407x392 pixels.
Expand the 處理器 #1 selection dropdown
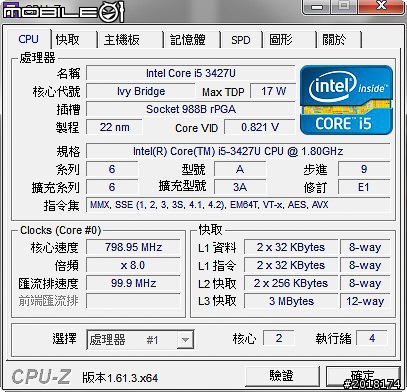pyautogui.click(x=185, y=340)
